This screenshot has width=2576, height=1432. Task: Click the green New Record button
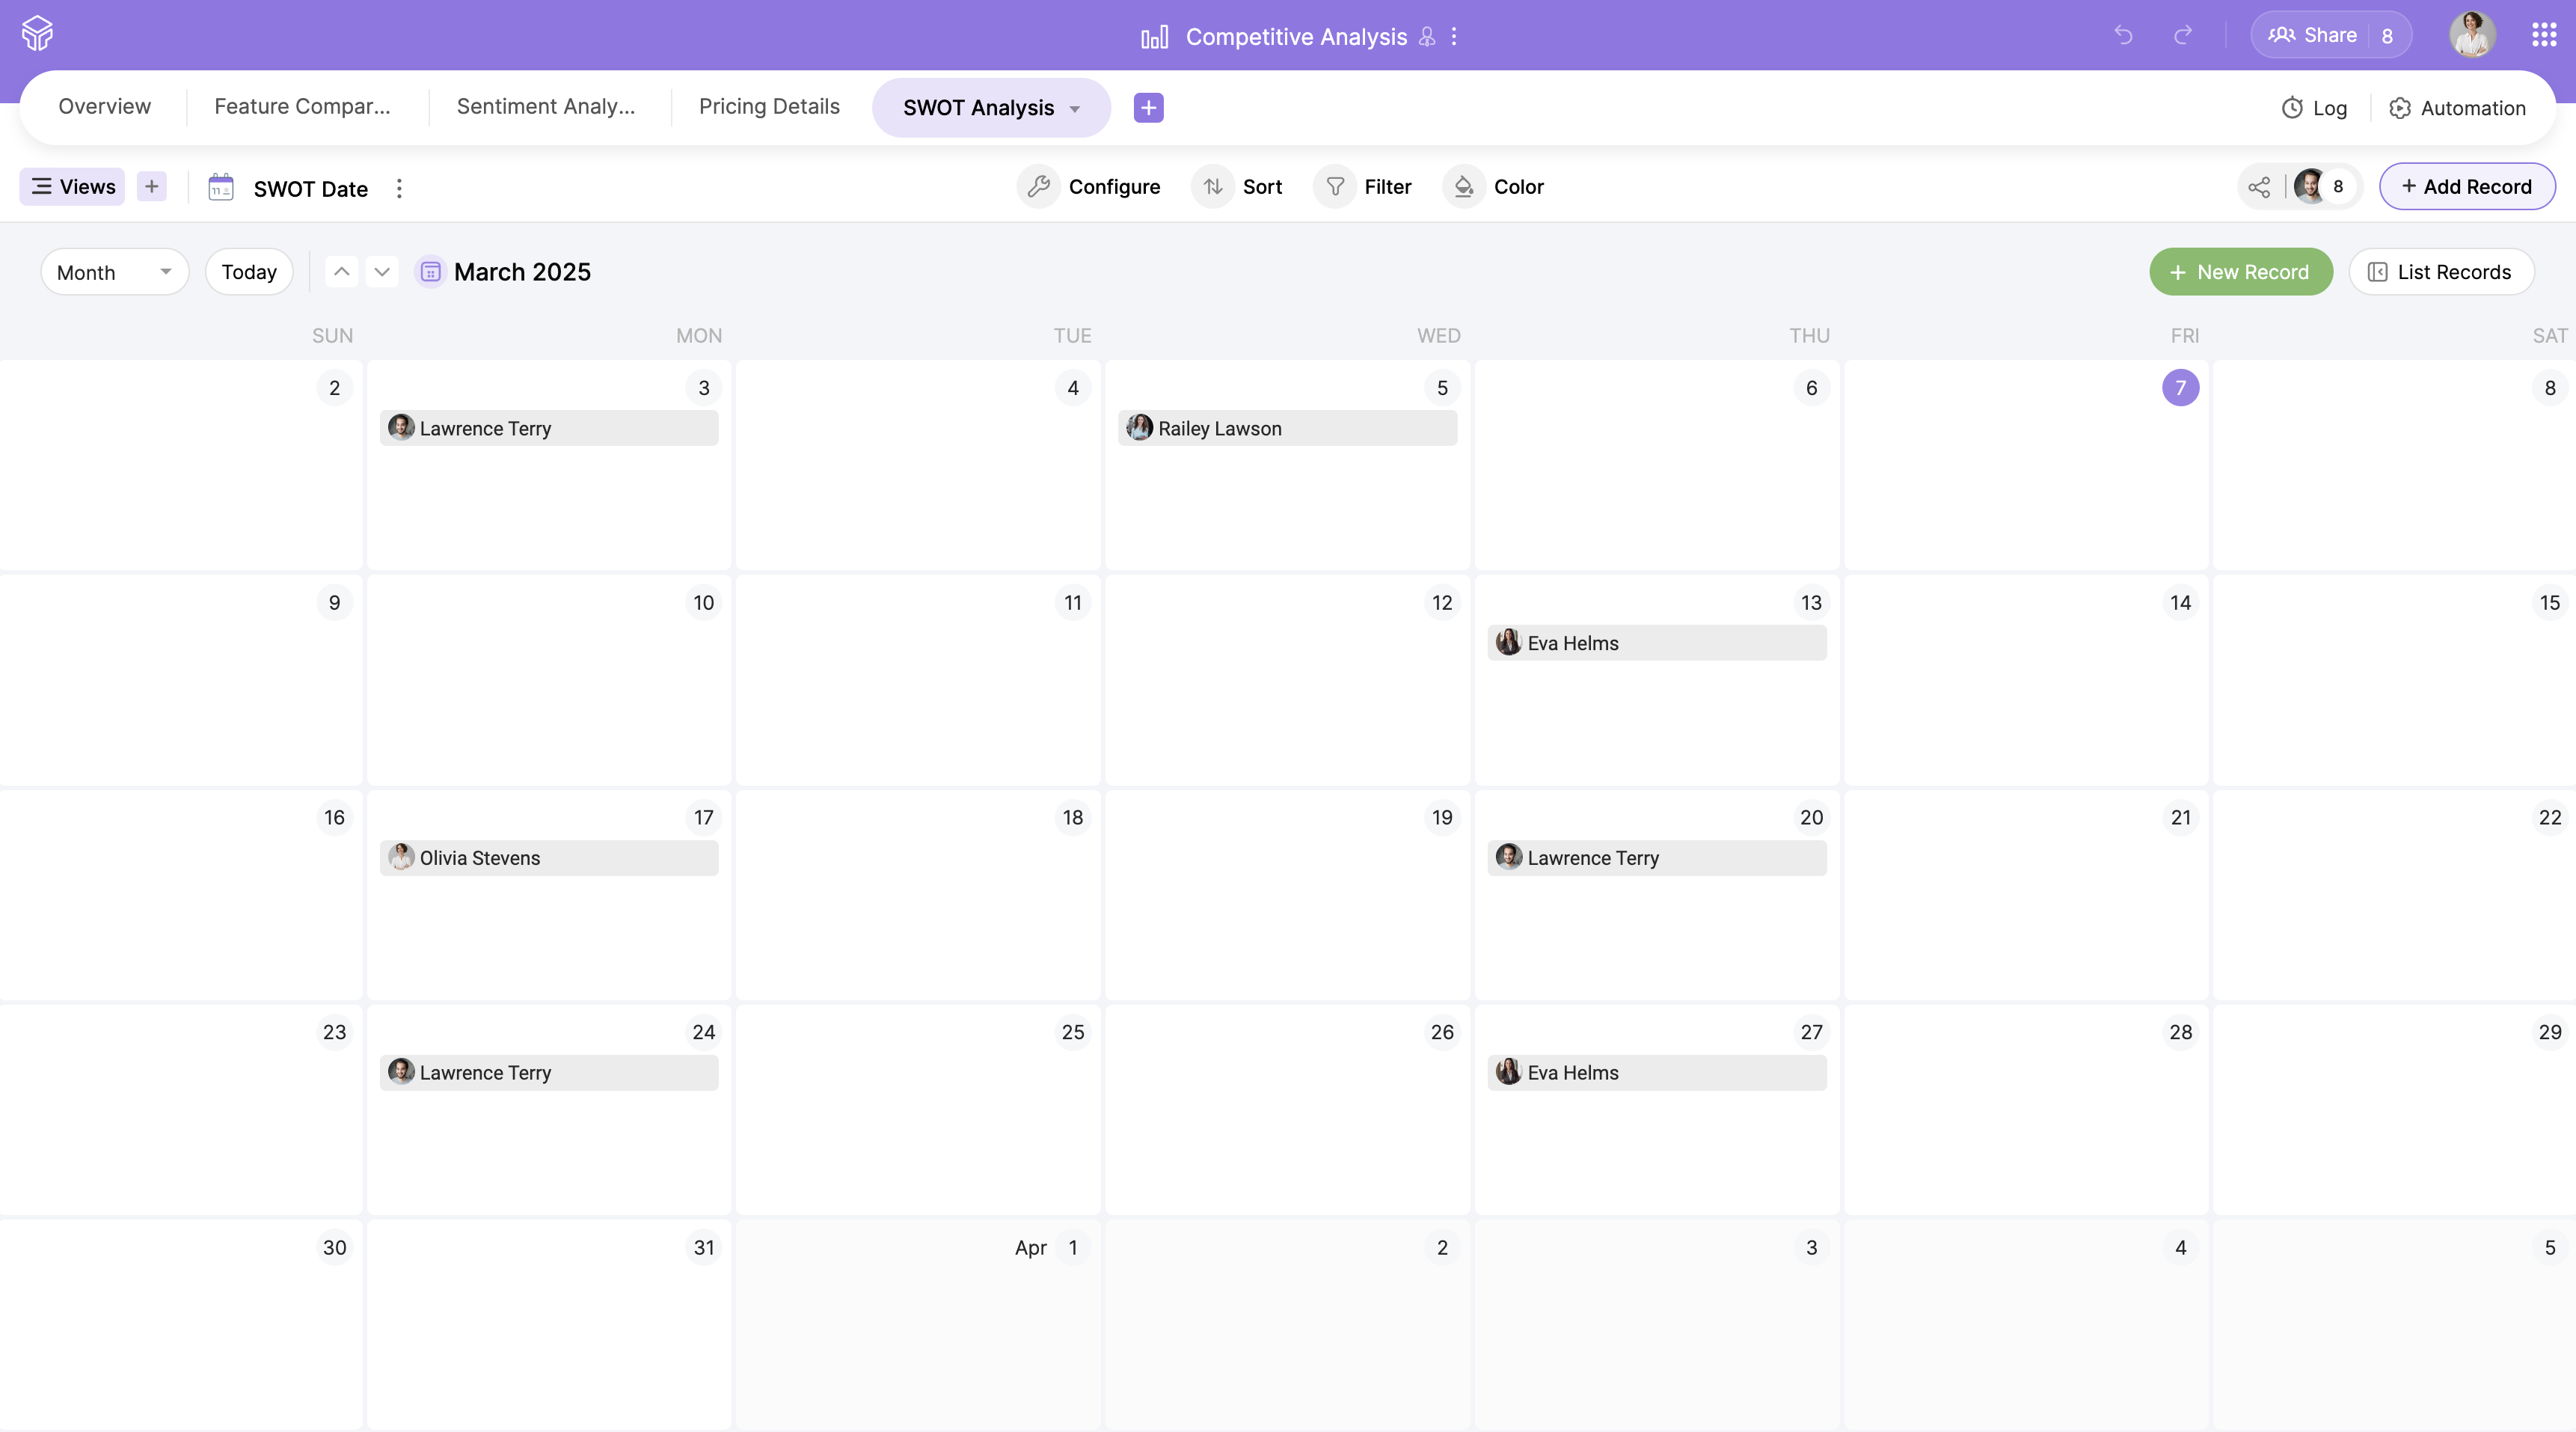2241,272
